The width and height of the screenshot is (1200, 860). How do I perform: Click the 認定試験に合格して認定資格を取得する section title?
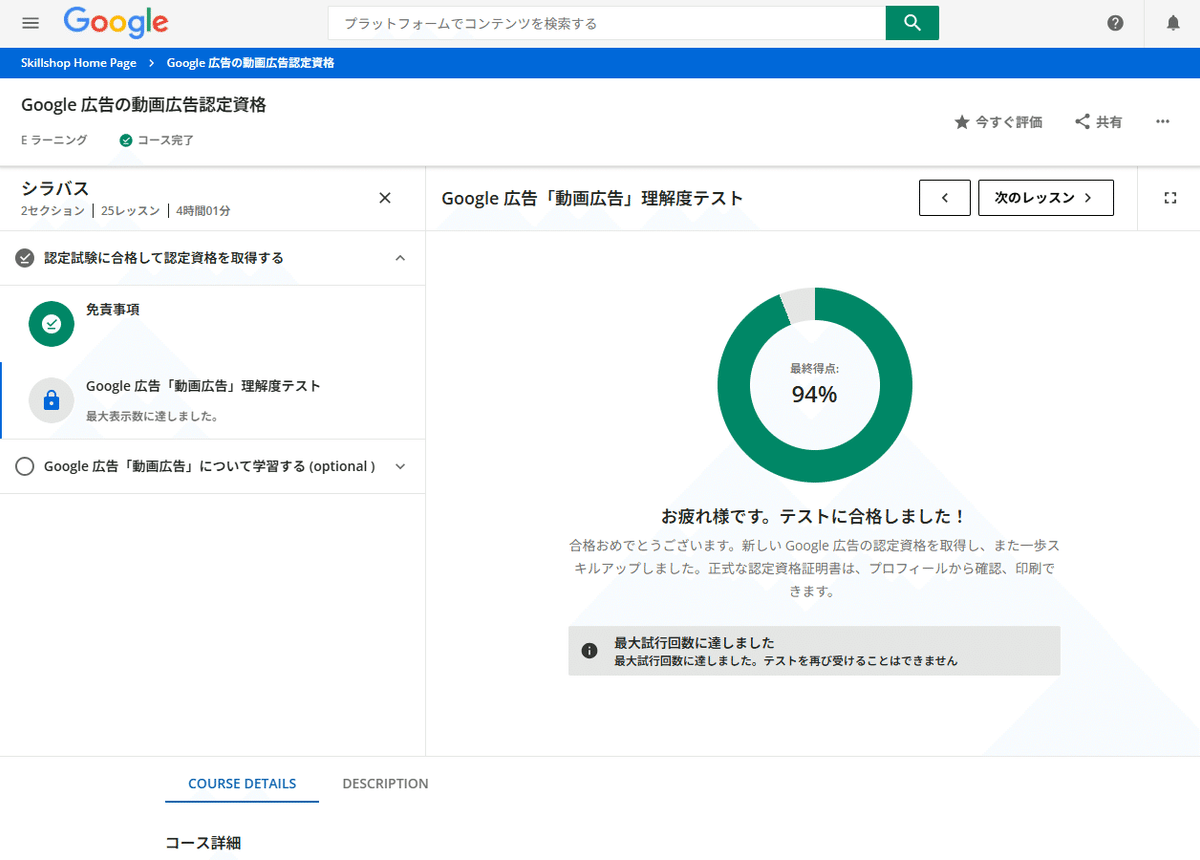(x=164, y=258)
